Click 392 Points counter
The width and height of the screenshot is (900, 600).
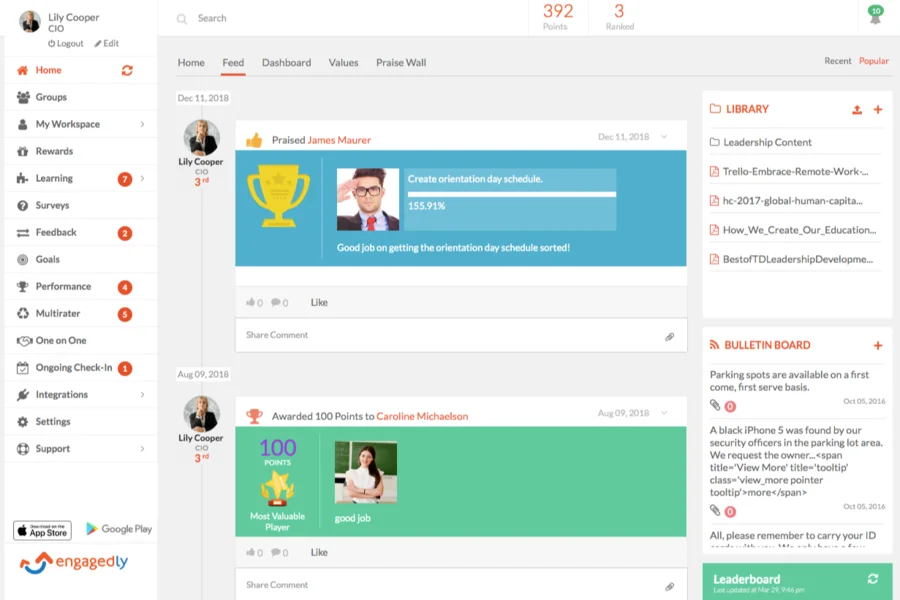[558, 17]
